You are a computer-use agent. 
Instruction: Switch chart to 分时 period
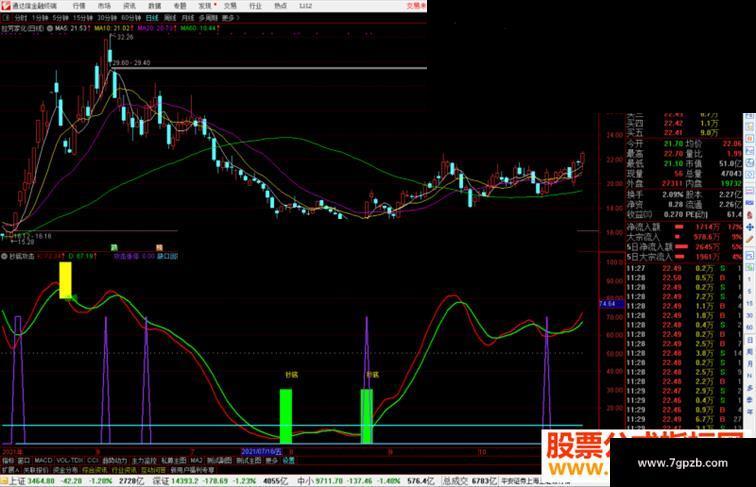click(21, 18)
